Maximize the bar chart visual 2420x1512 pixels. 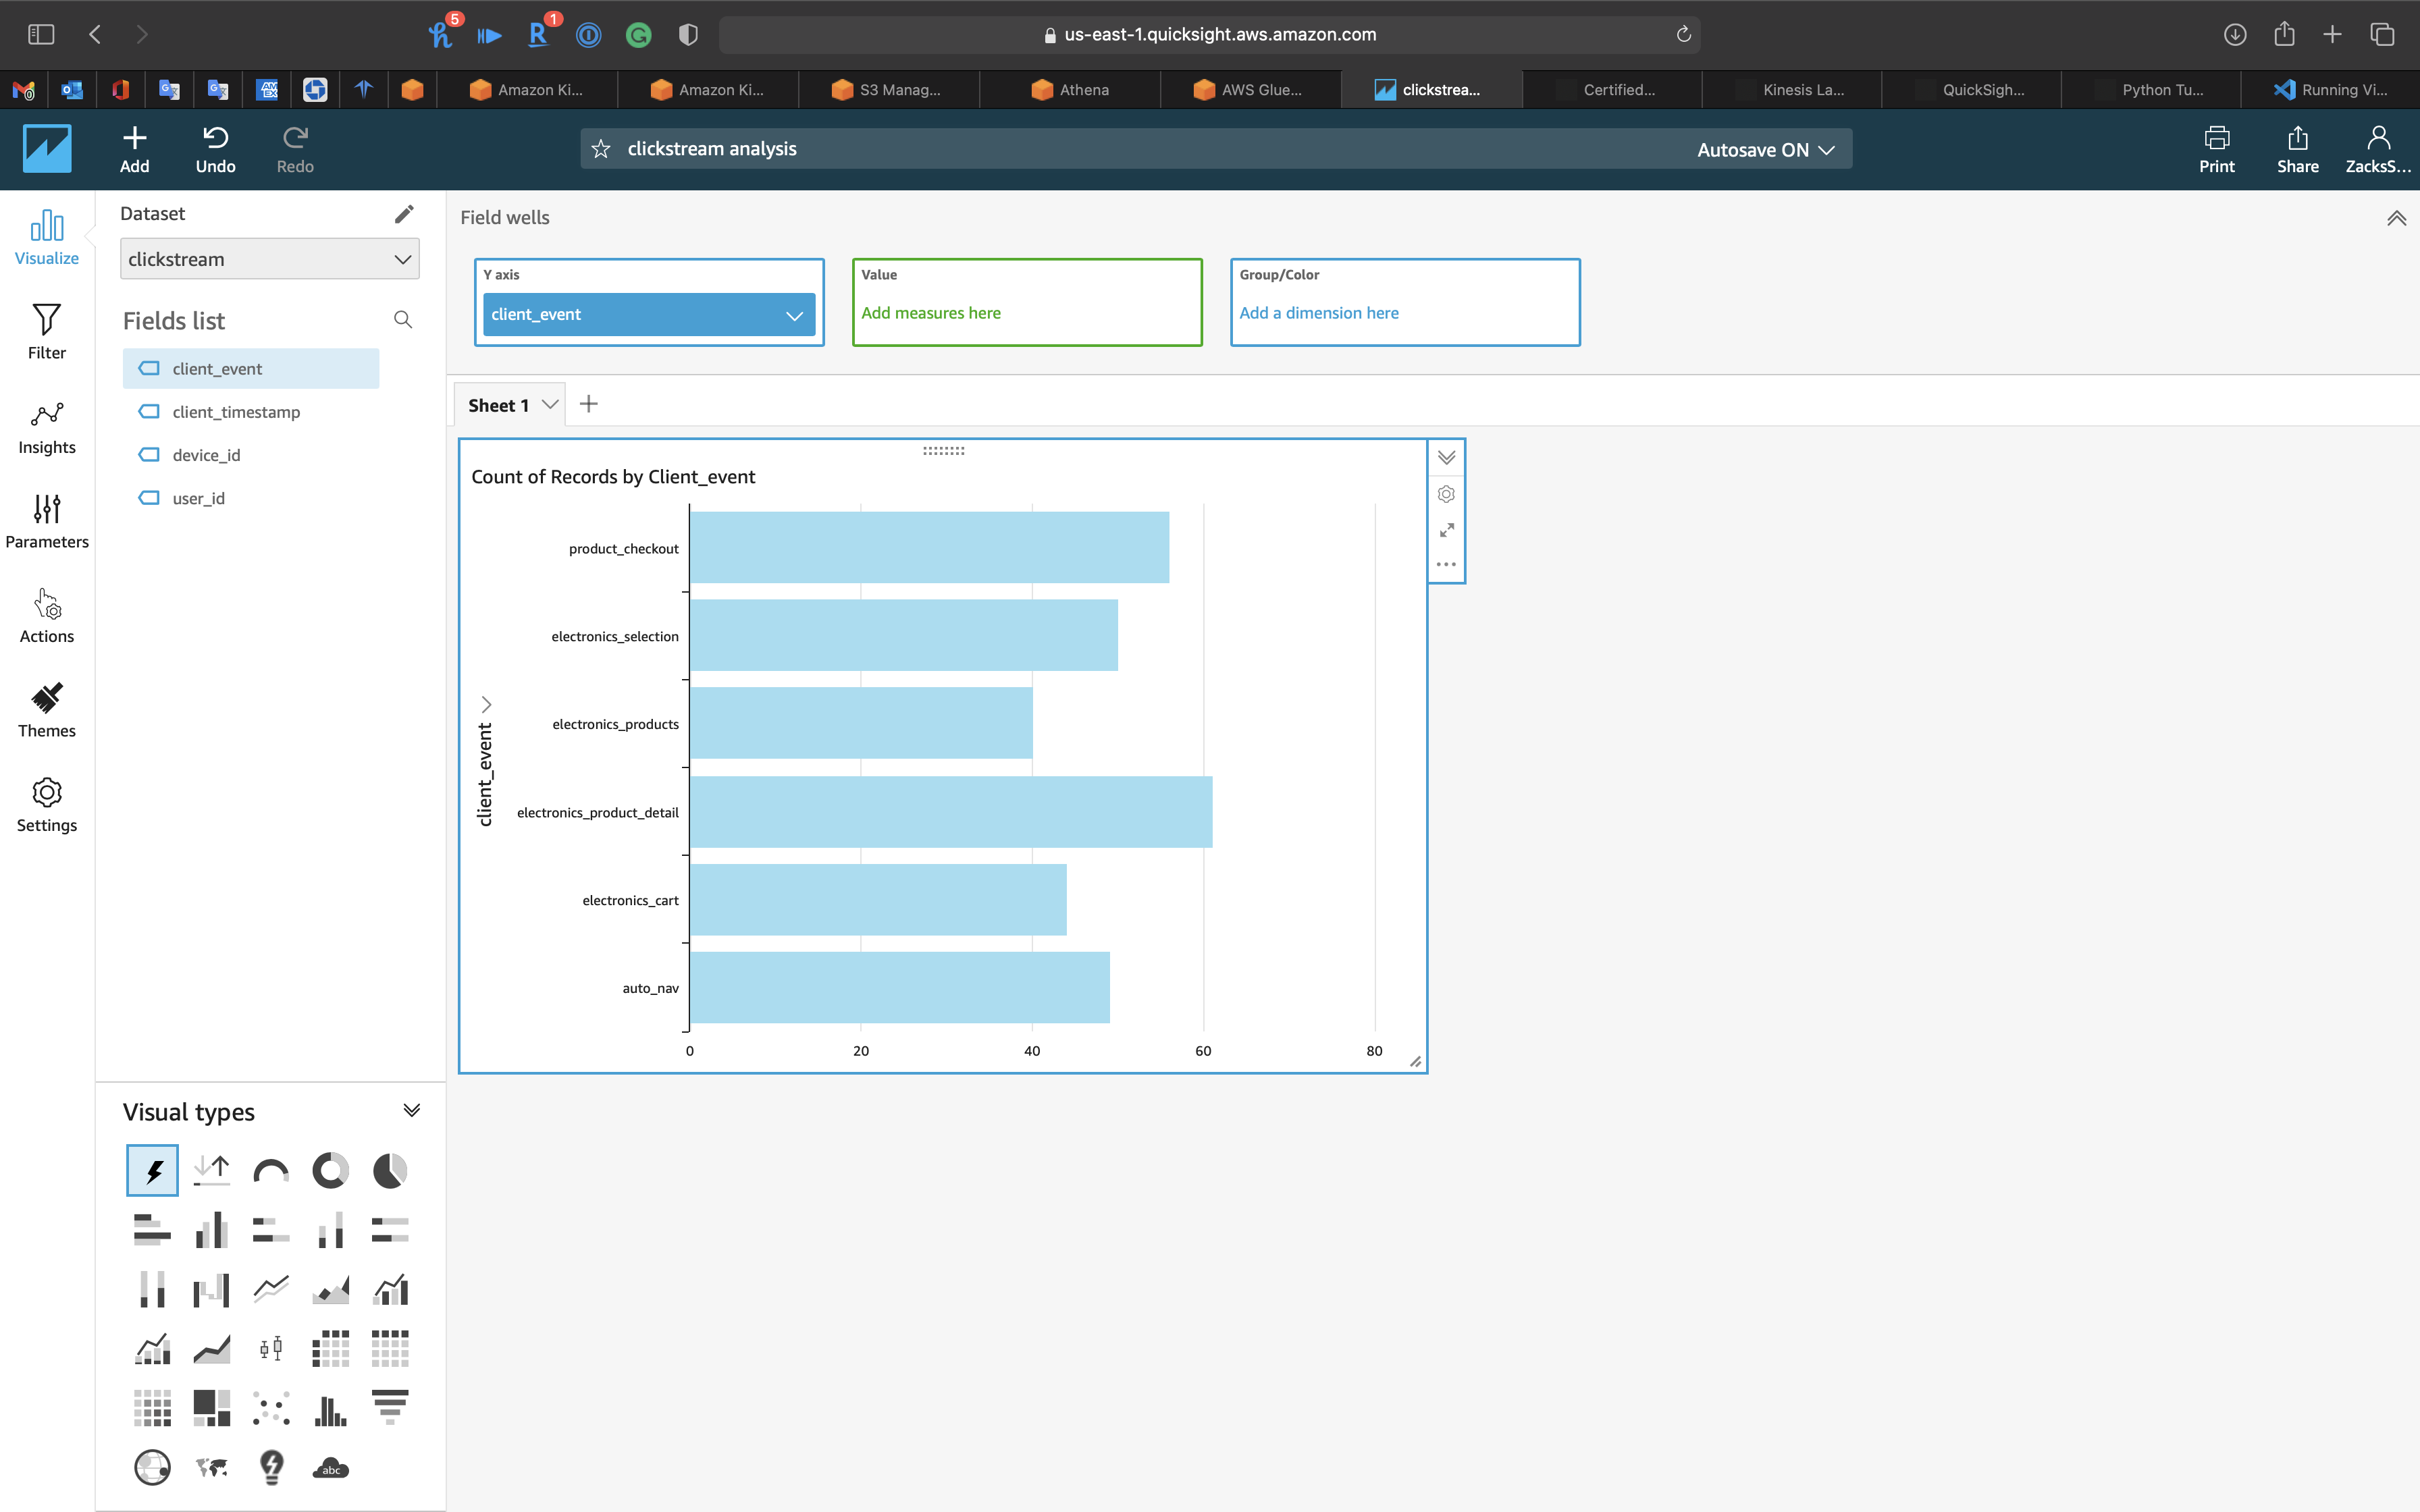(1446, 530)
